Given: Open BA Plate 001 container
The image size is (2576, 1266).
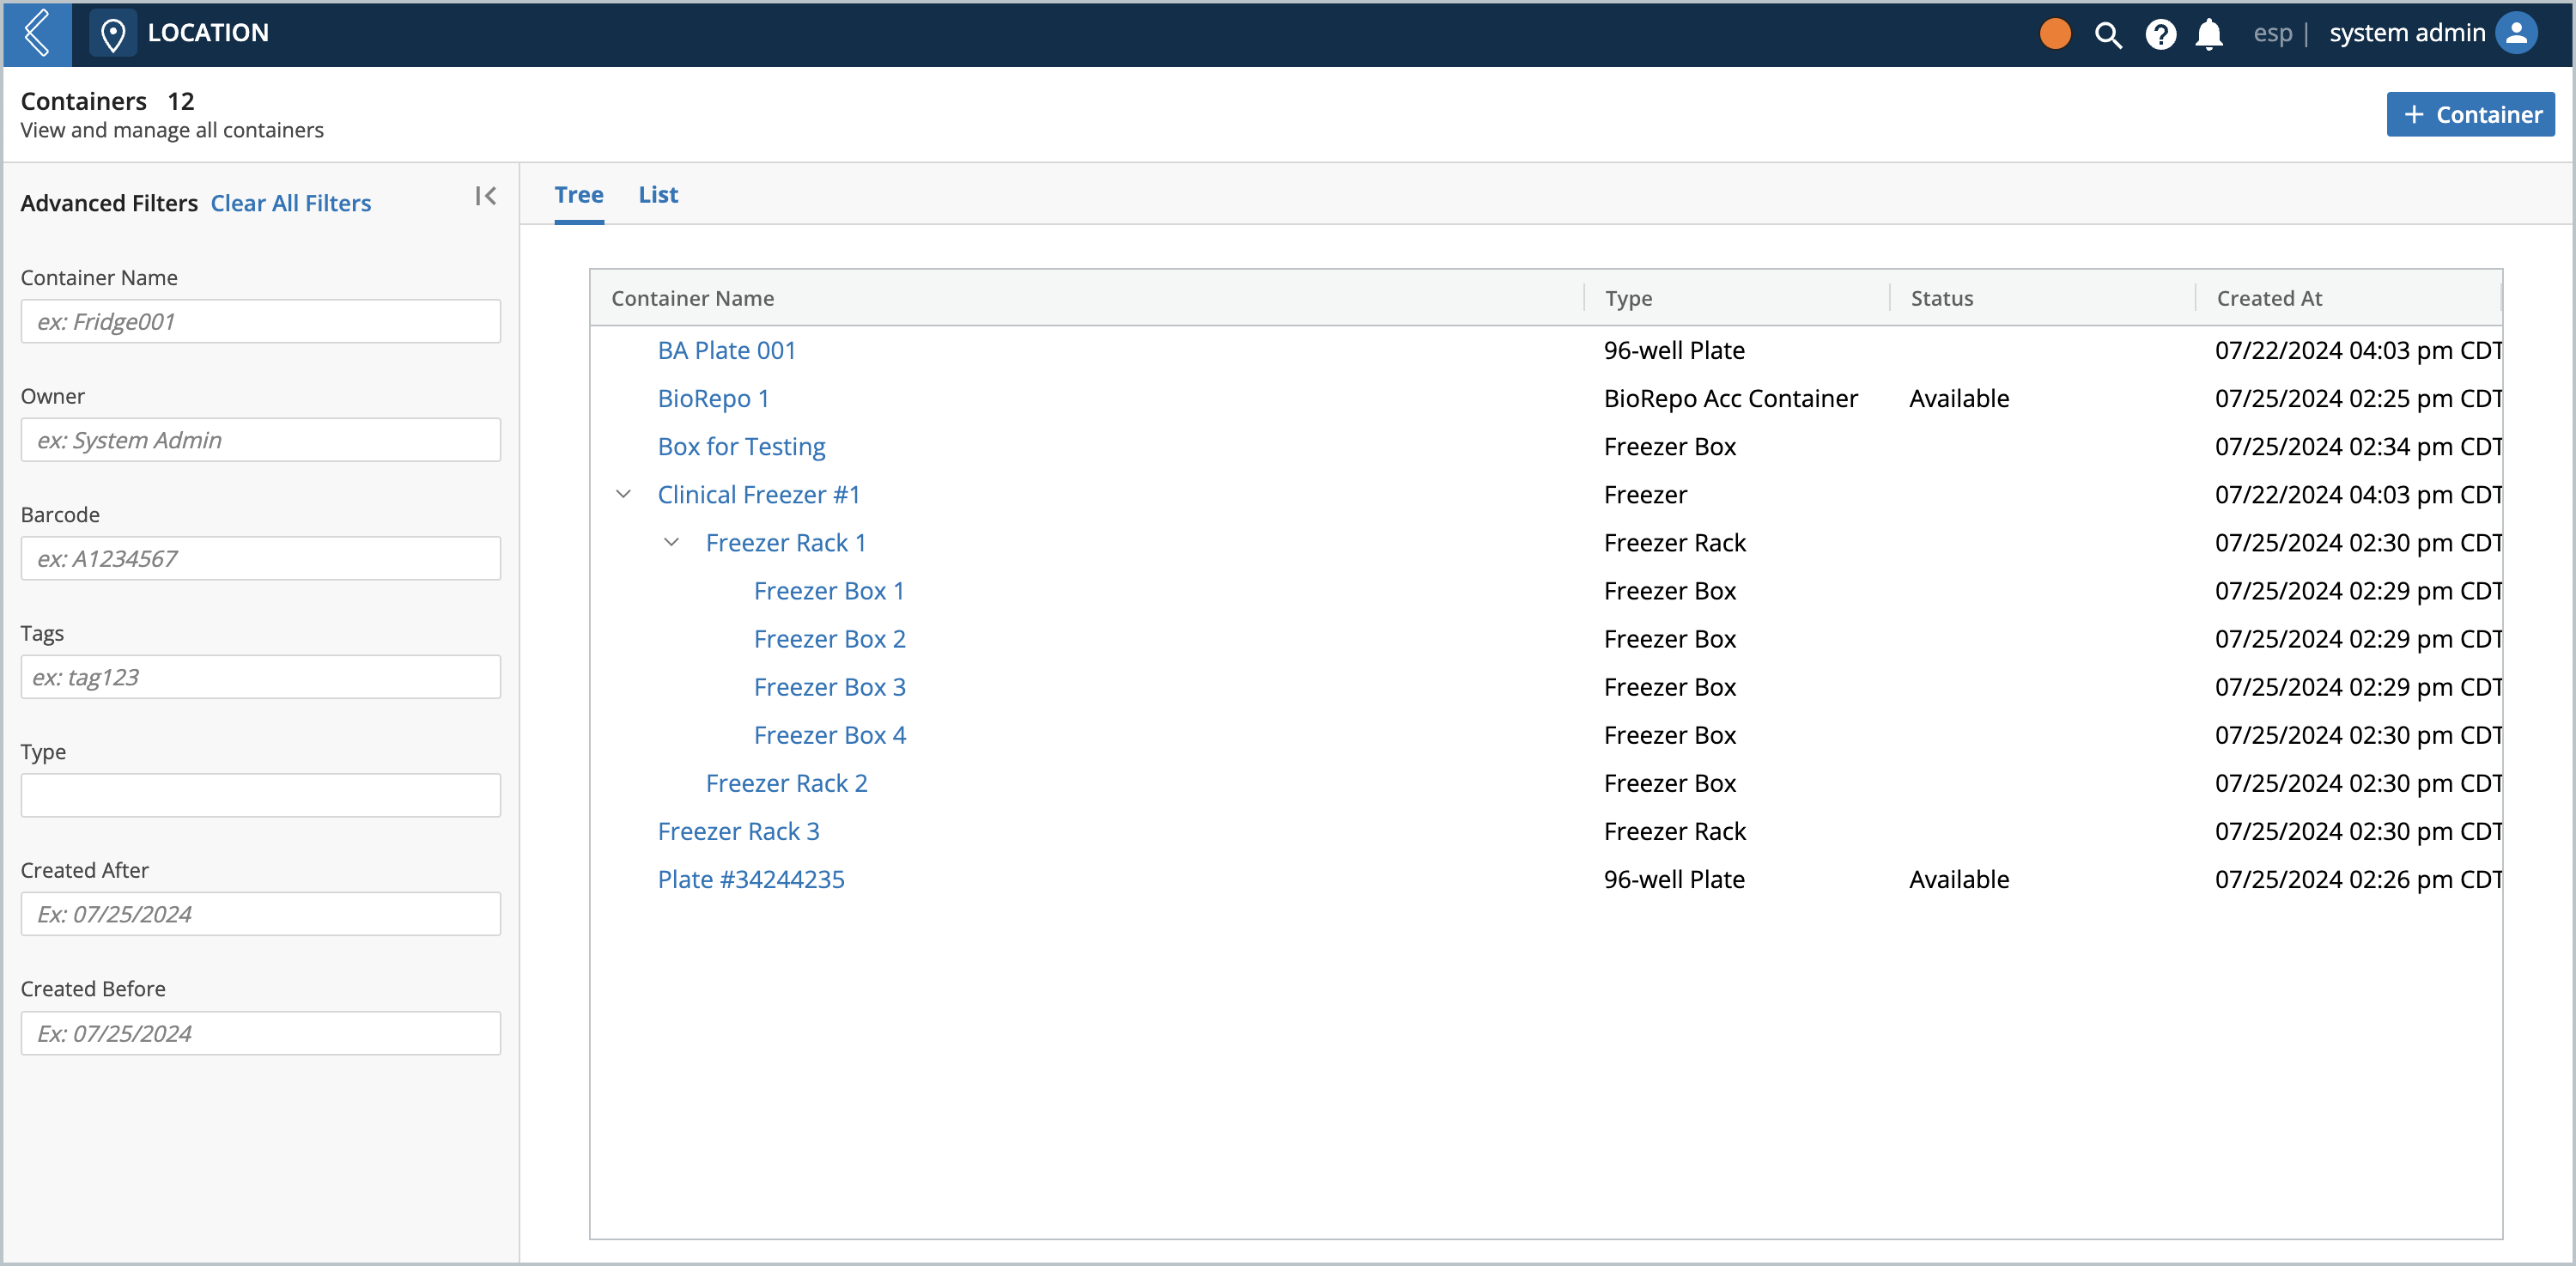Looking at the screenshot, I should point(726,350).
